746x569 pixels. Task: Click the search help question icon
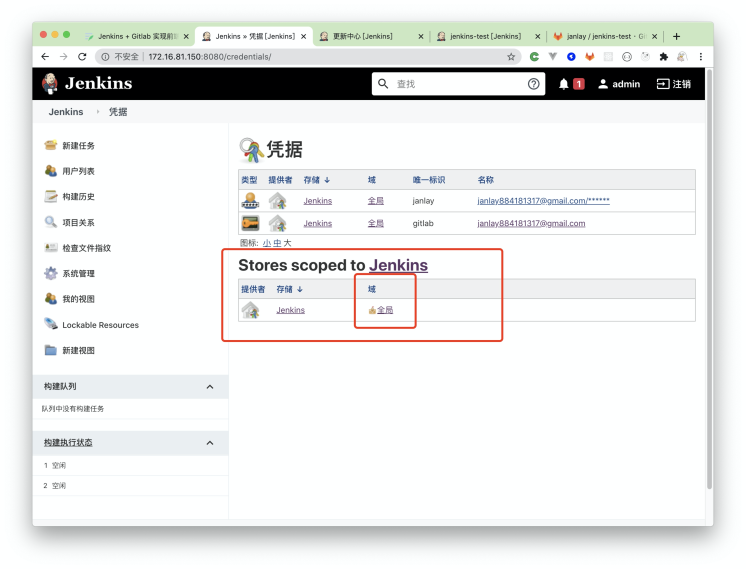tap(533, 84)
